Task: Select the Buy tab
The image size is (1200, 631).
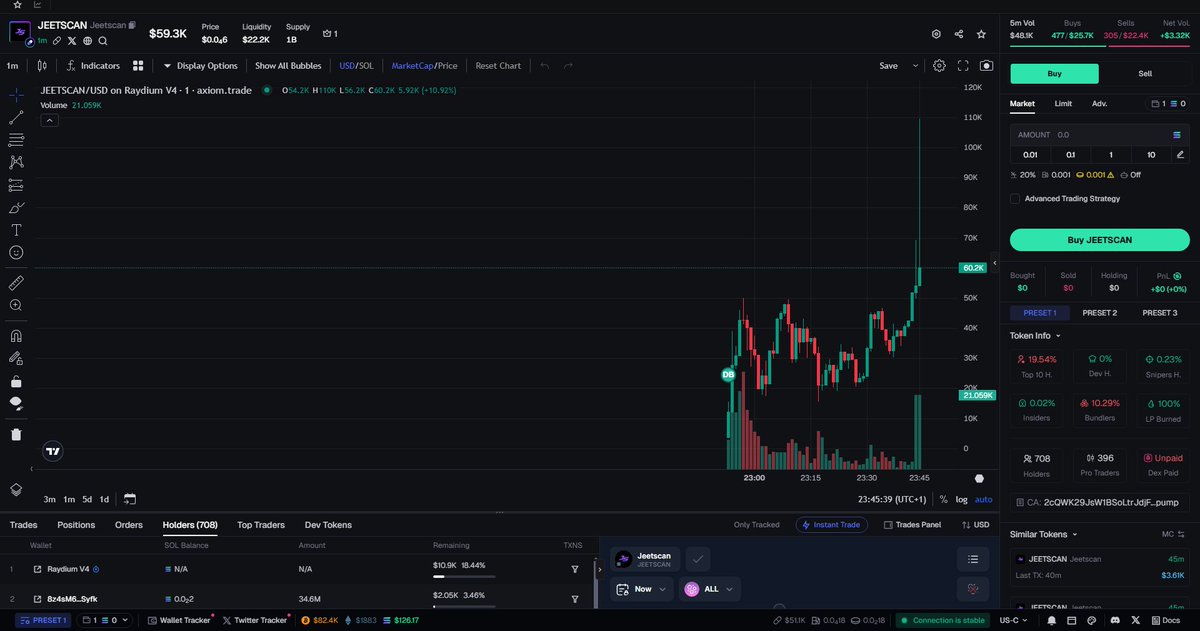Action: coord(1054,74)
